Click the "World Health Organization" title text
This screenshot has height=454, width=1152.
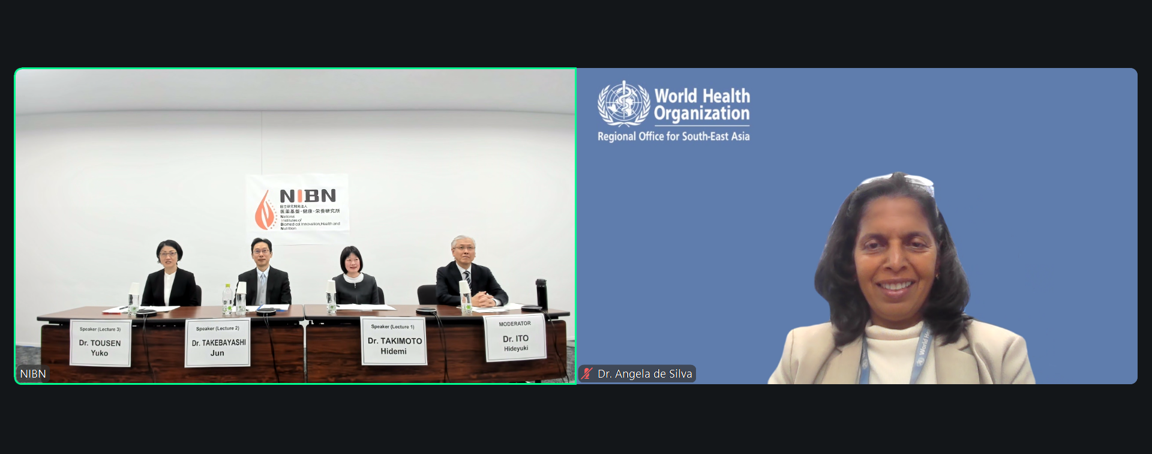pyautogui.click(x=701, y=105)
